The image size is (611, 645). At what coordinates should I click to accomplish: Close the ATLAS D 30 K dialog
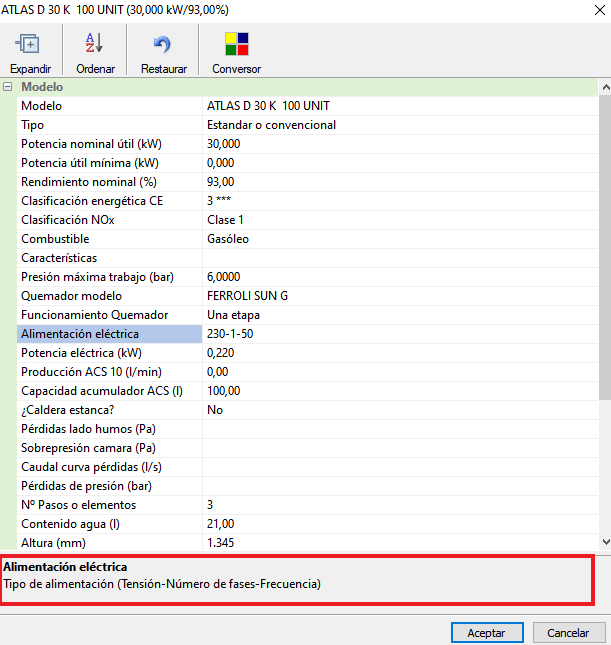(599, 10)
